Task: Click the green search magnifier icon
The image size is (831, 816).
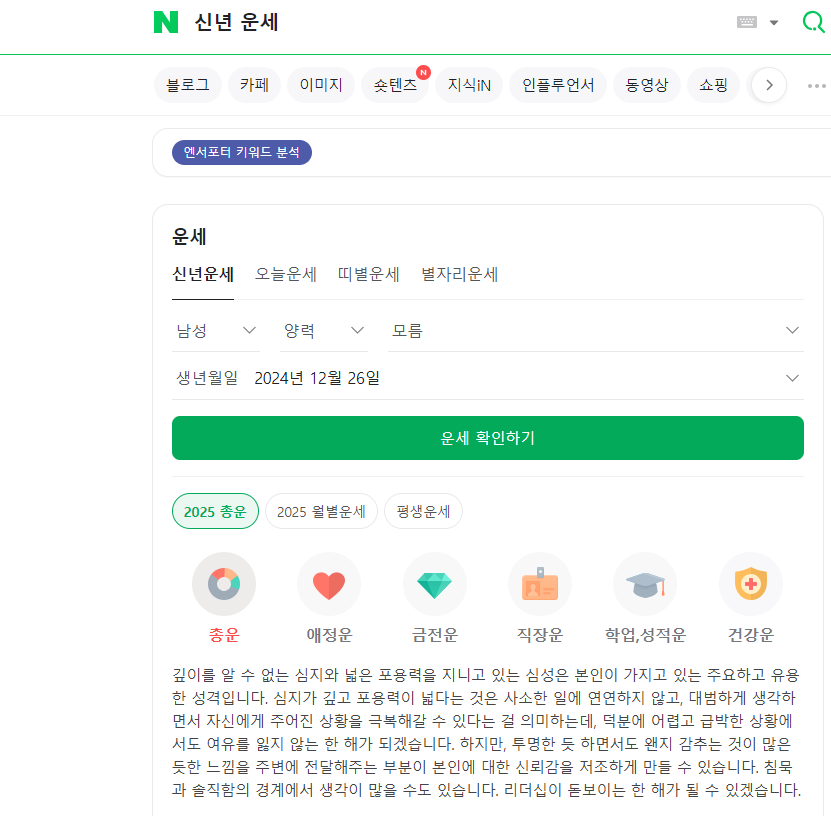Action: (x=814, y=22)
